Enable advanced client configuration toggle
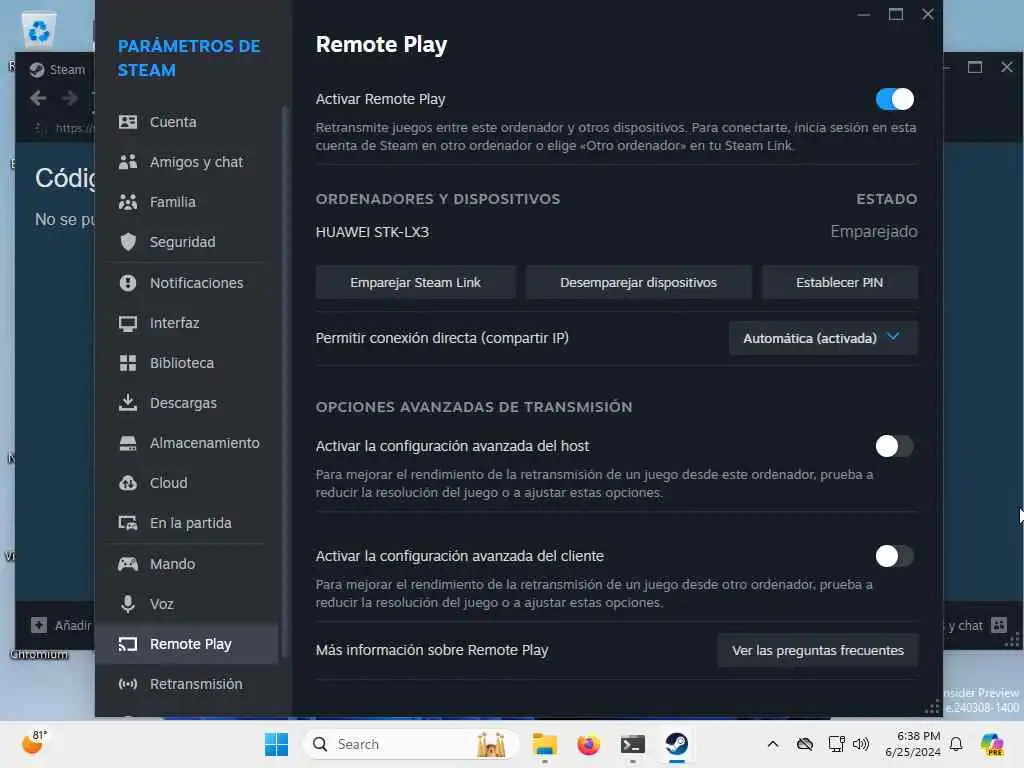 (x=895, y=556)
